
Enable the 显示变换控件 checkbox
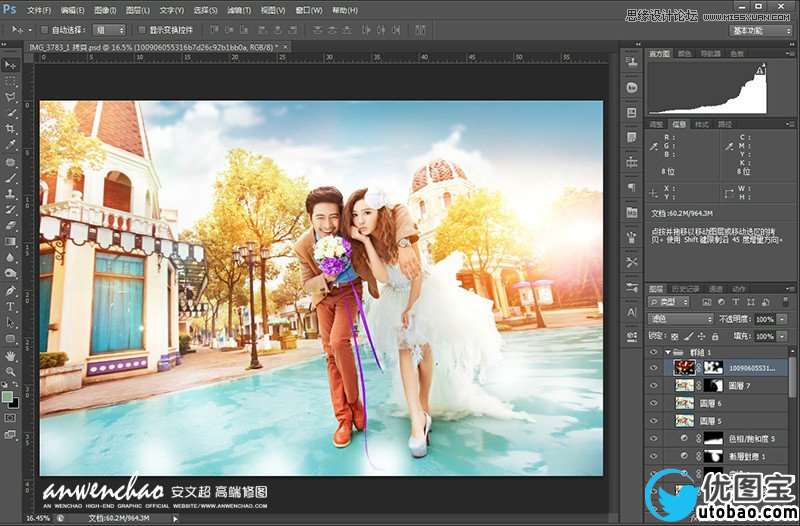[142, 30]
